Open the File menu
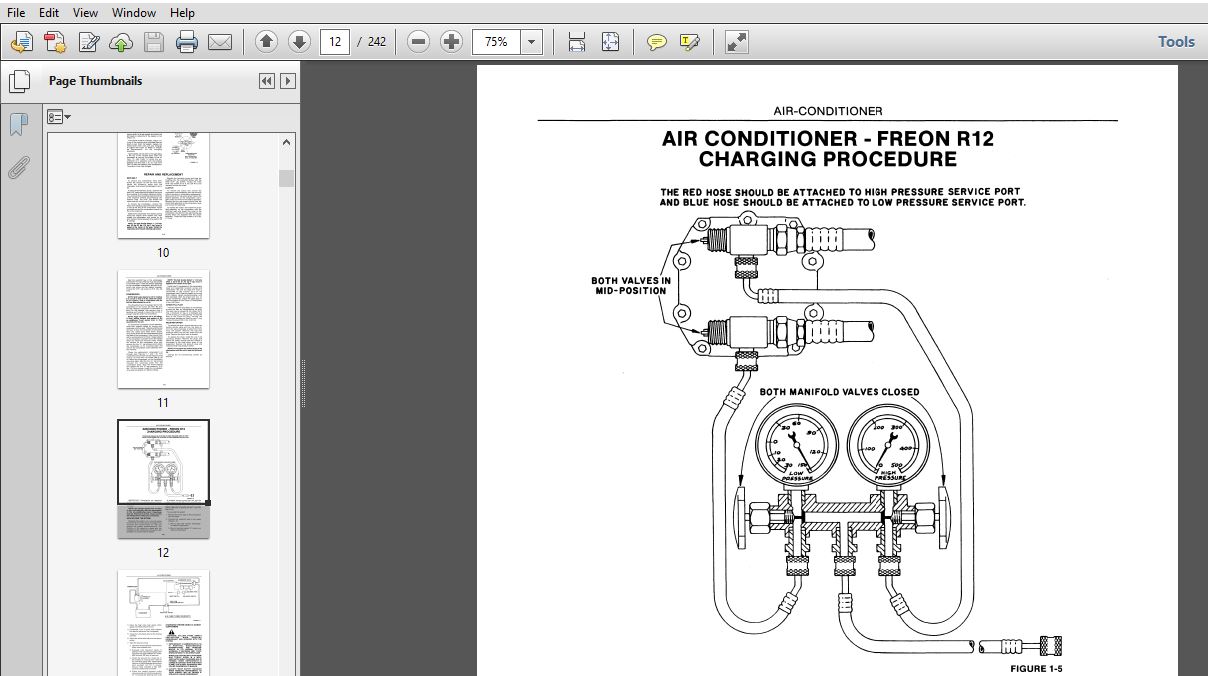1208x676 pixels. point(16,13)
